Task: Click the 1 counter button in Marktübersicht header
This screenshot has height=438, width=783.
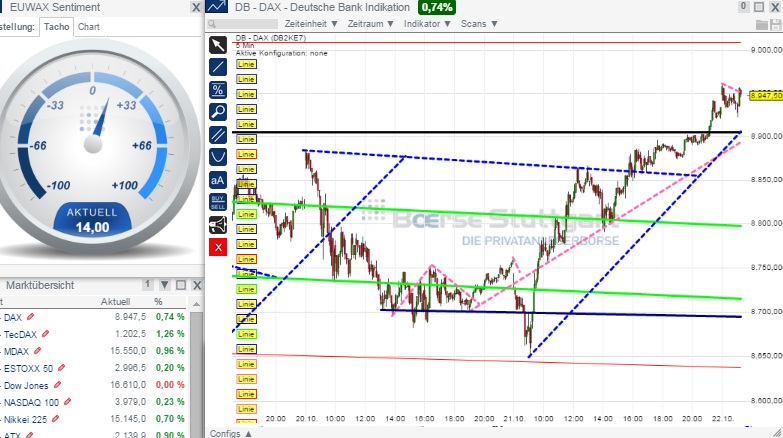Action: 147,285
